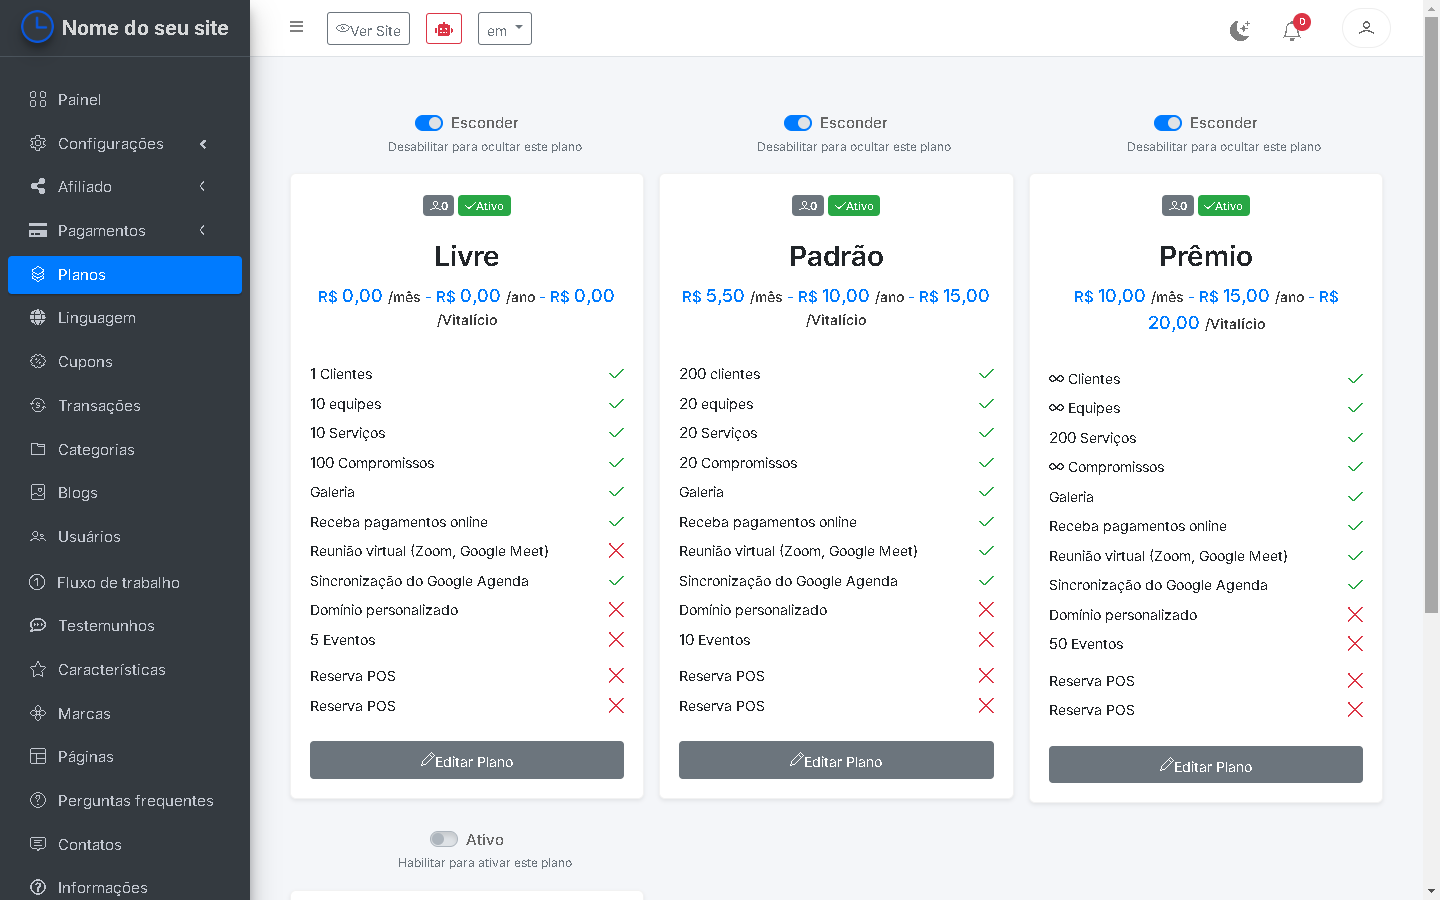Open the 'em' language dropdown
Viewport: 1440px width, 900px height.
coord(504,29)
